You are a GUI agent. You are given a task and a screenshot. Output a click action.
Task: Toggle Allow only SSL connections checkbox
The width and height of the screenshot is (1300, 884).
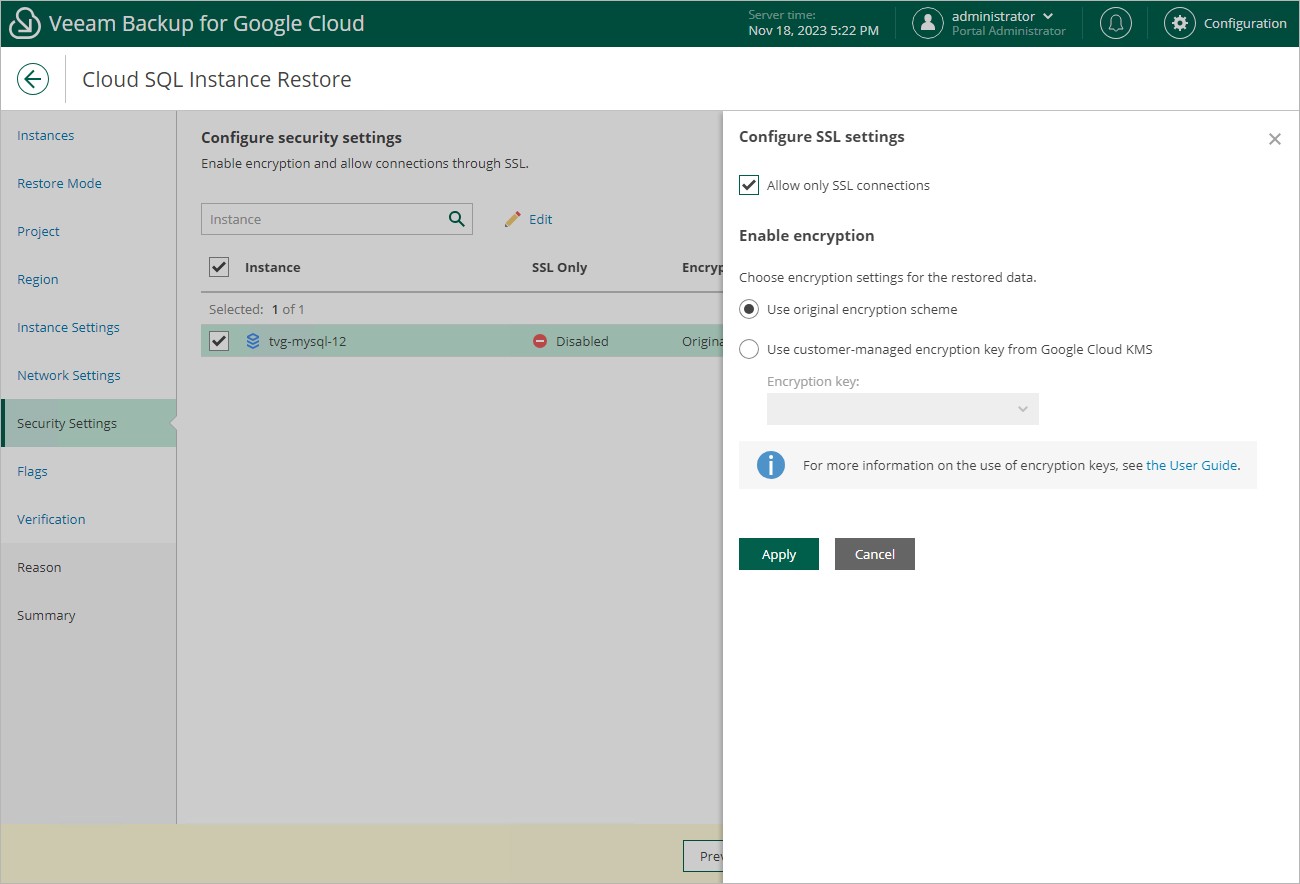click(x=749, y=185)
